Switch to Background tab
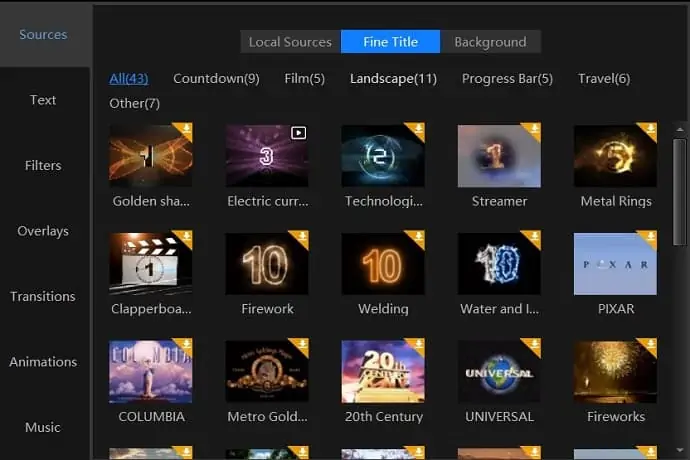The width and height of the screenshot is (690, 460). [x=490, y=42]
